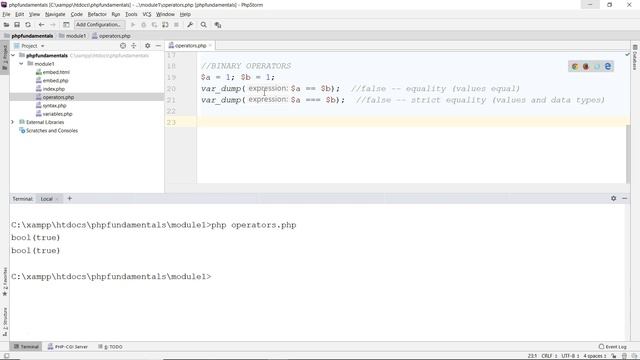Open the TODO tool window
Screen dimensions: 640x360
[111, 347]
